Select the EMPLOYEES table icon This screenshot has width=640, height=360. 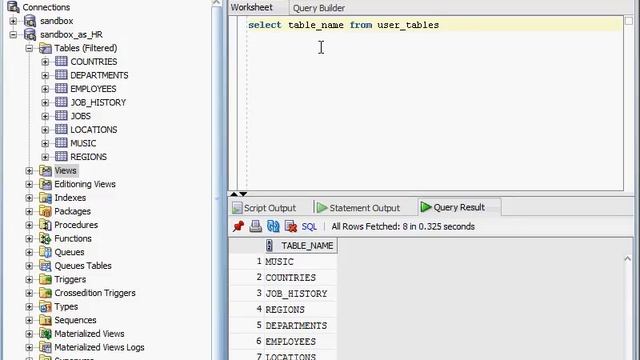coord(61,89)
